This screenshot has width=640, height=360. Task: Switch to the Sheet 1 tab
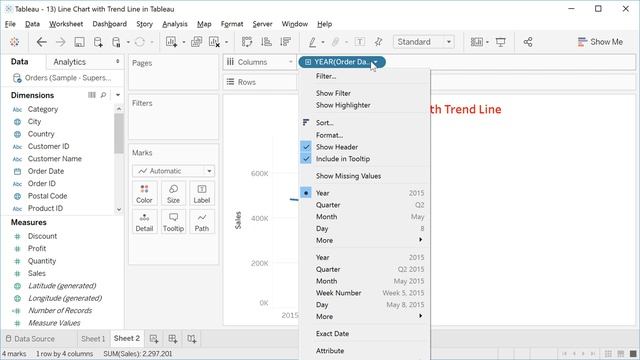(93, 339)
